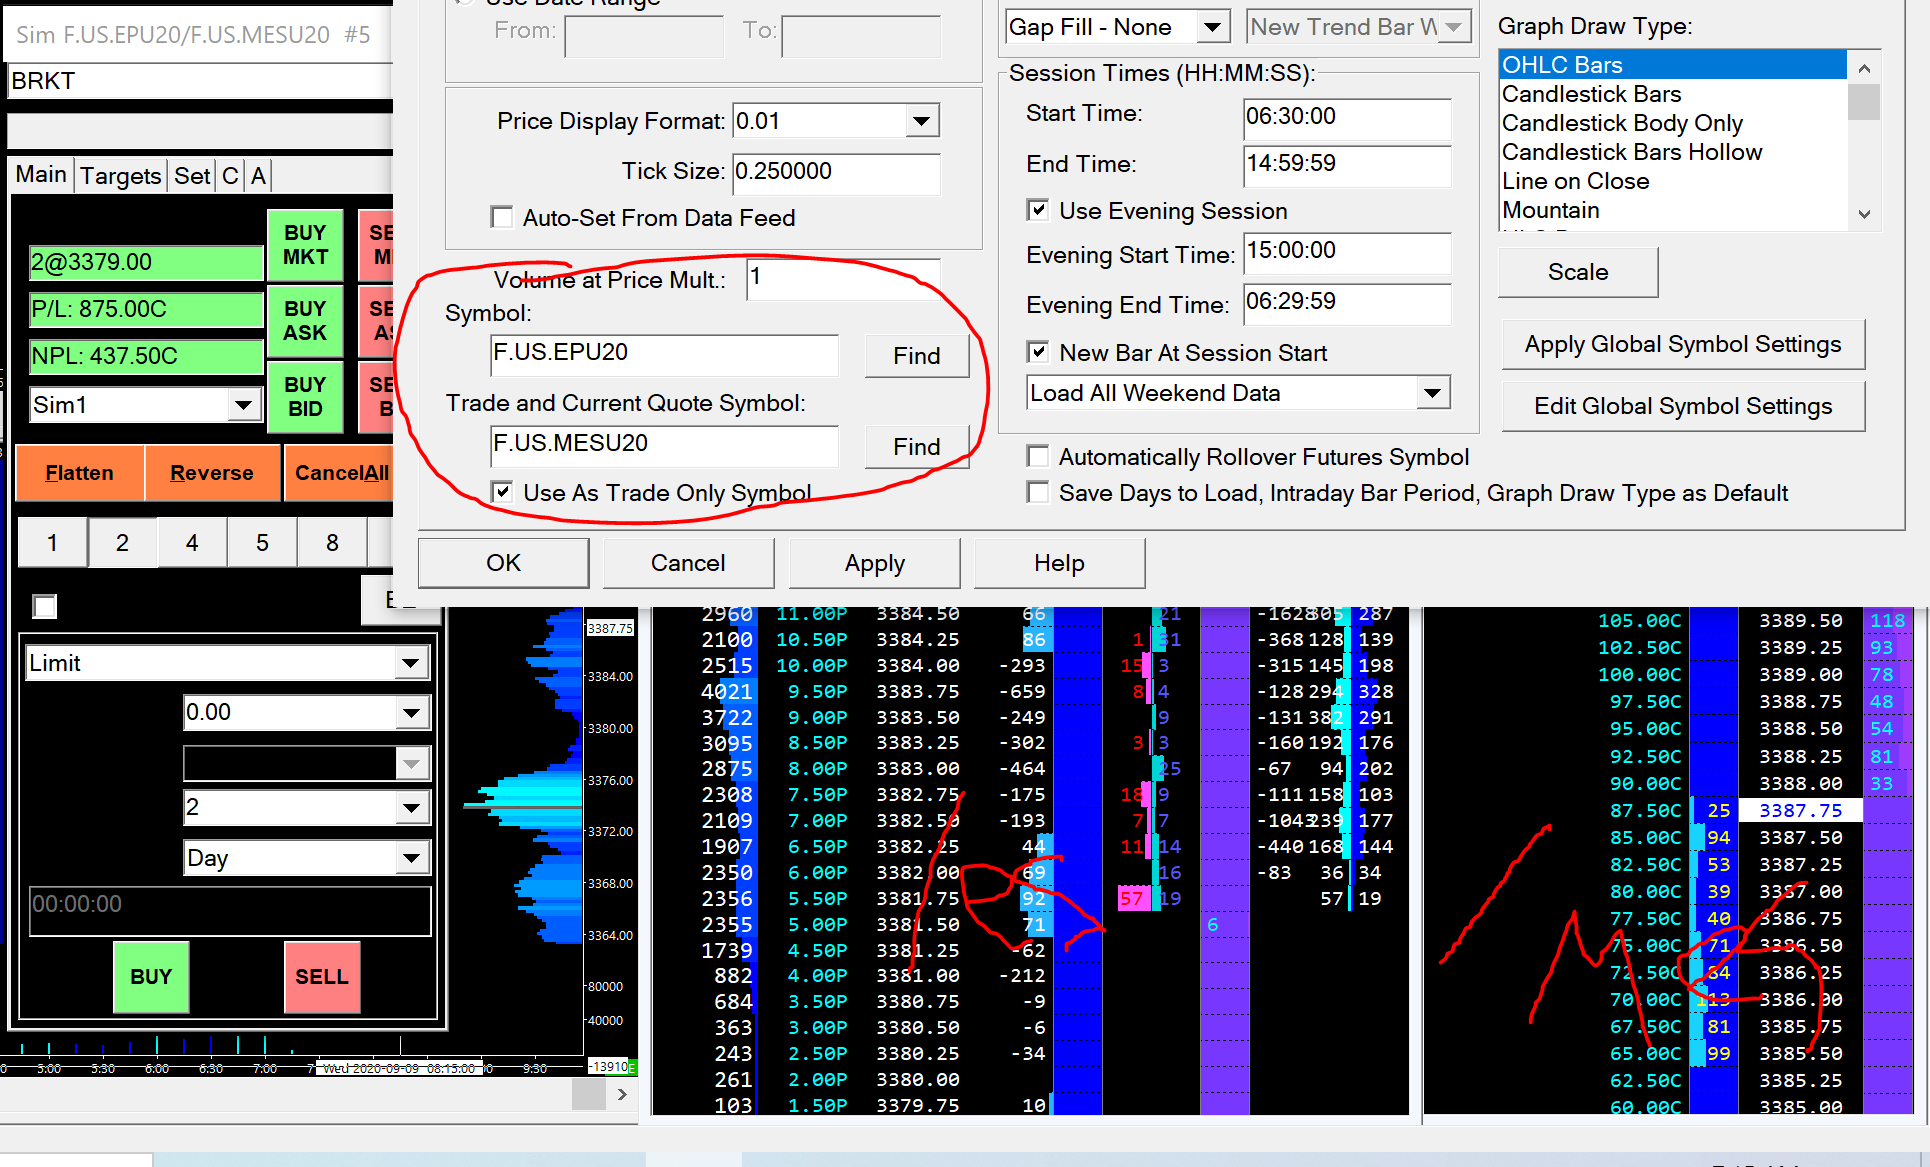
Task: Switch to the Set tab
Action: [191, 176]
